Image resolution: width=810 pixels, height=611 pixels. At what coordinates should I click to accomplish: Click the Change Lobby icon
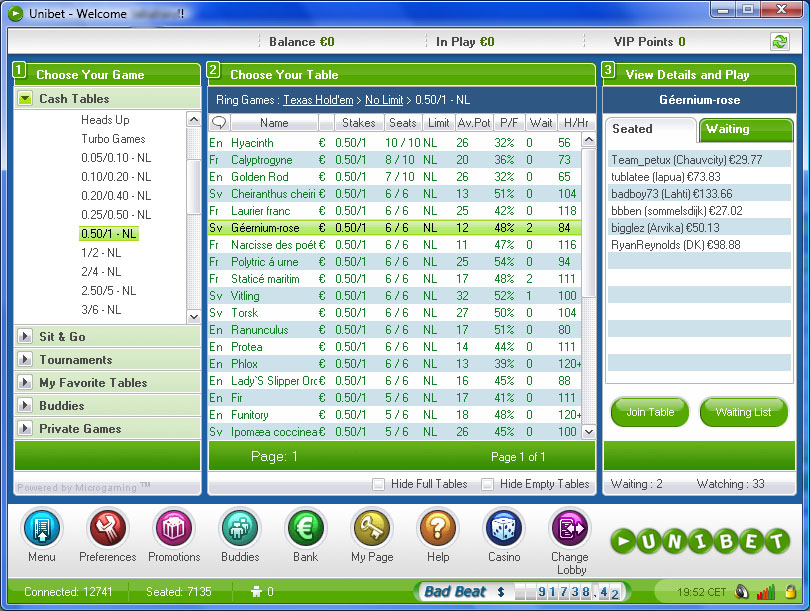pos(570,528)
